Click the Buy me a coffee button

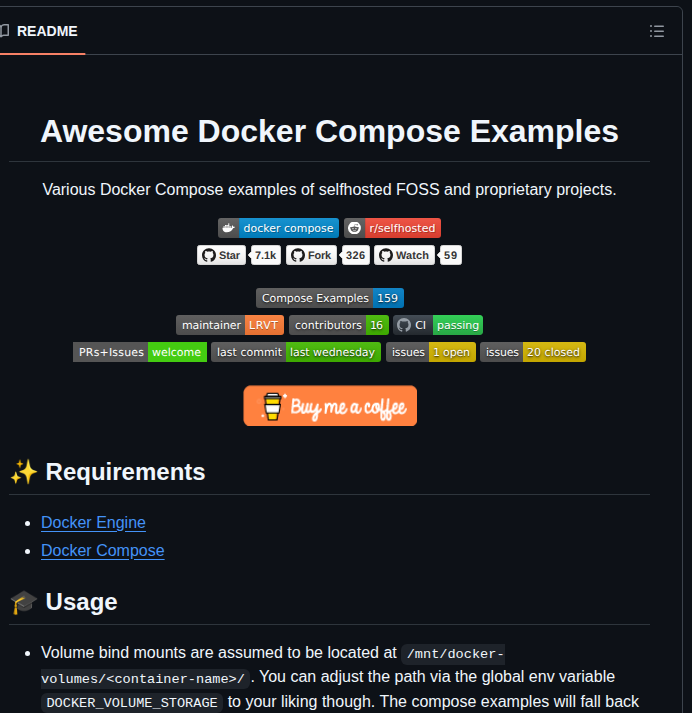click(x=330, y=406)
